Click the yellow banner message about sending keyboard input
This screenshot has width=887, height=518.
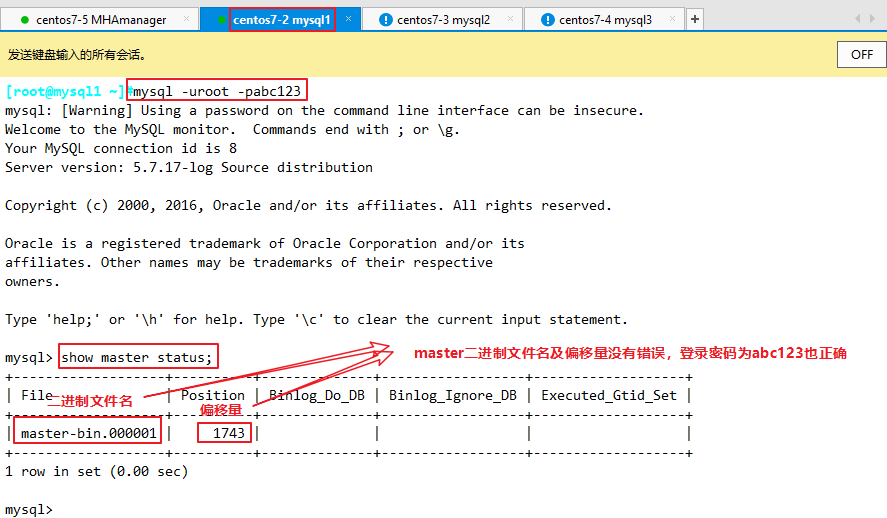[x=77, y=55]
